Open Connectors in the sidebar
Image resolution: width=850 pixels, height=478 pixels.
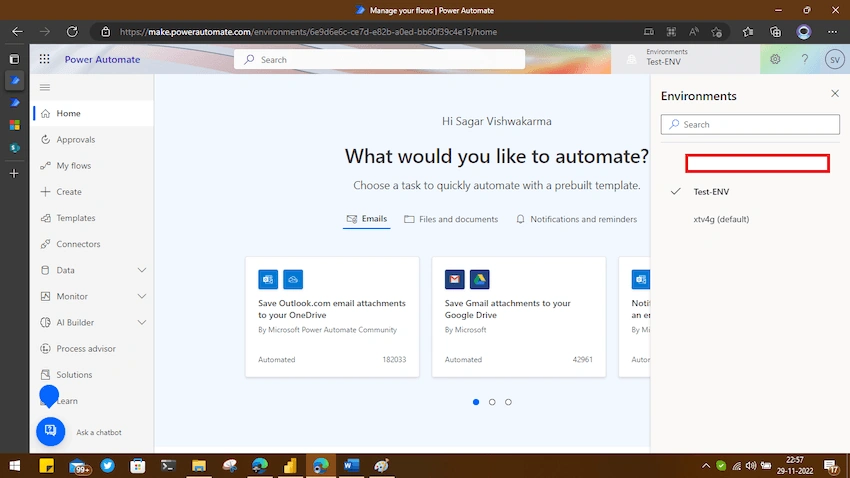click(x=93, y=244)
